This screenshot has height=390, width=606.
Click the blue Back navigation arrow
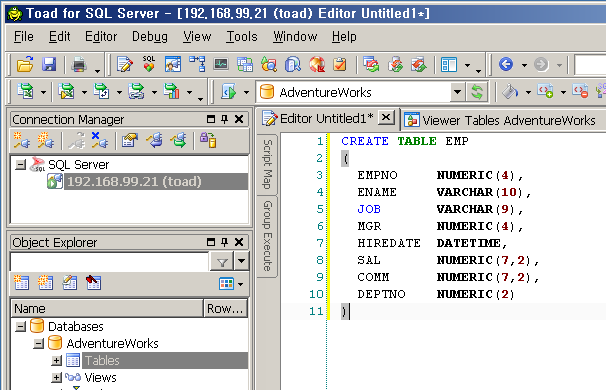click(506, 64)
